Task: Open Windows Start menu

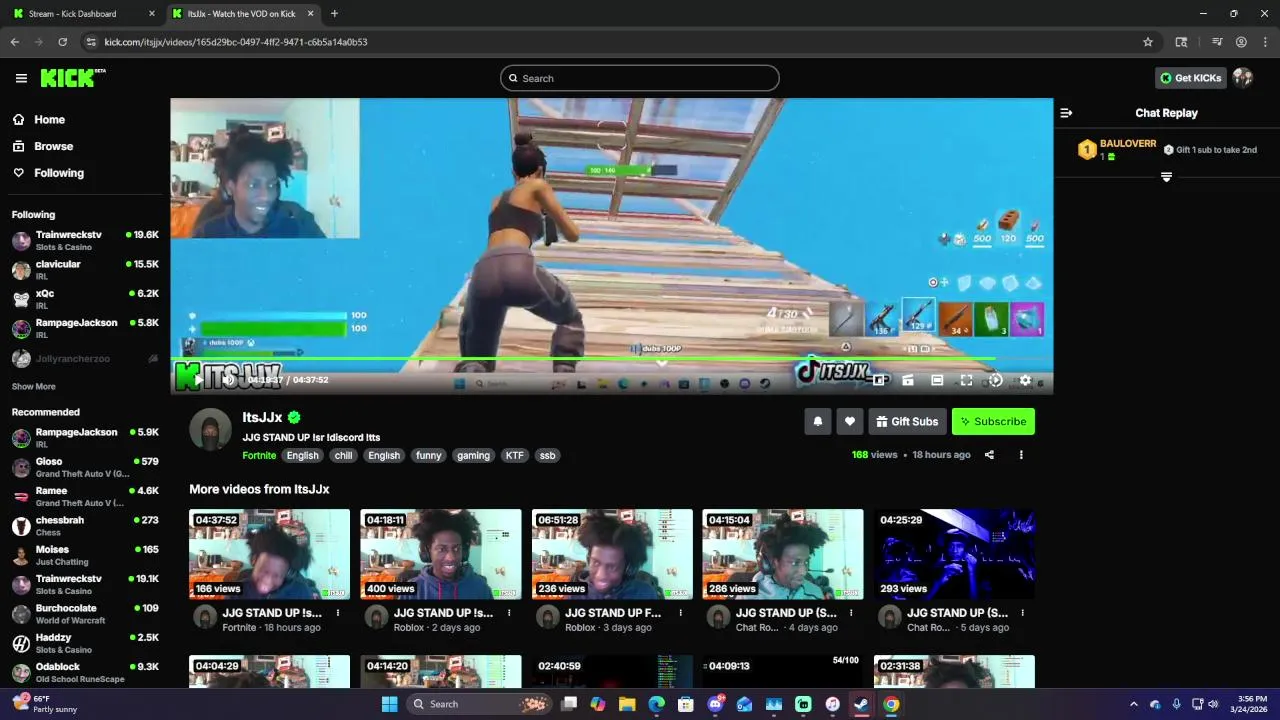Action: (x=389, y=704)
